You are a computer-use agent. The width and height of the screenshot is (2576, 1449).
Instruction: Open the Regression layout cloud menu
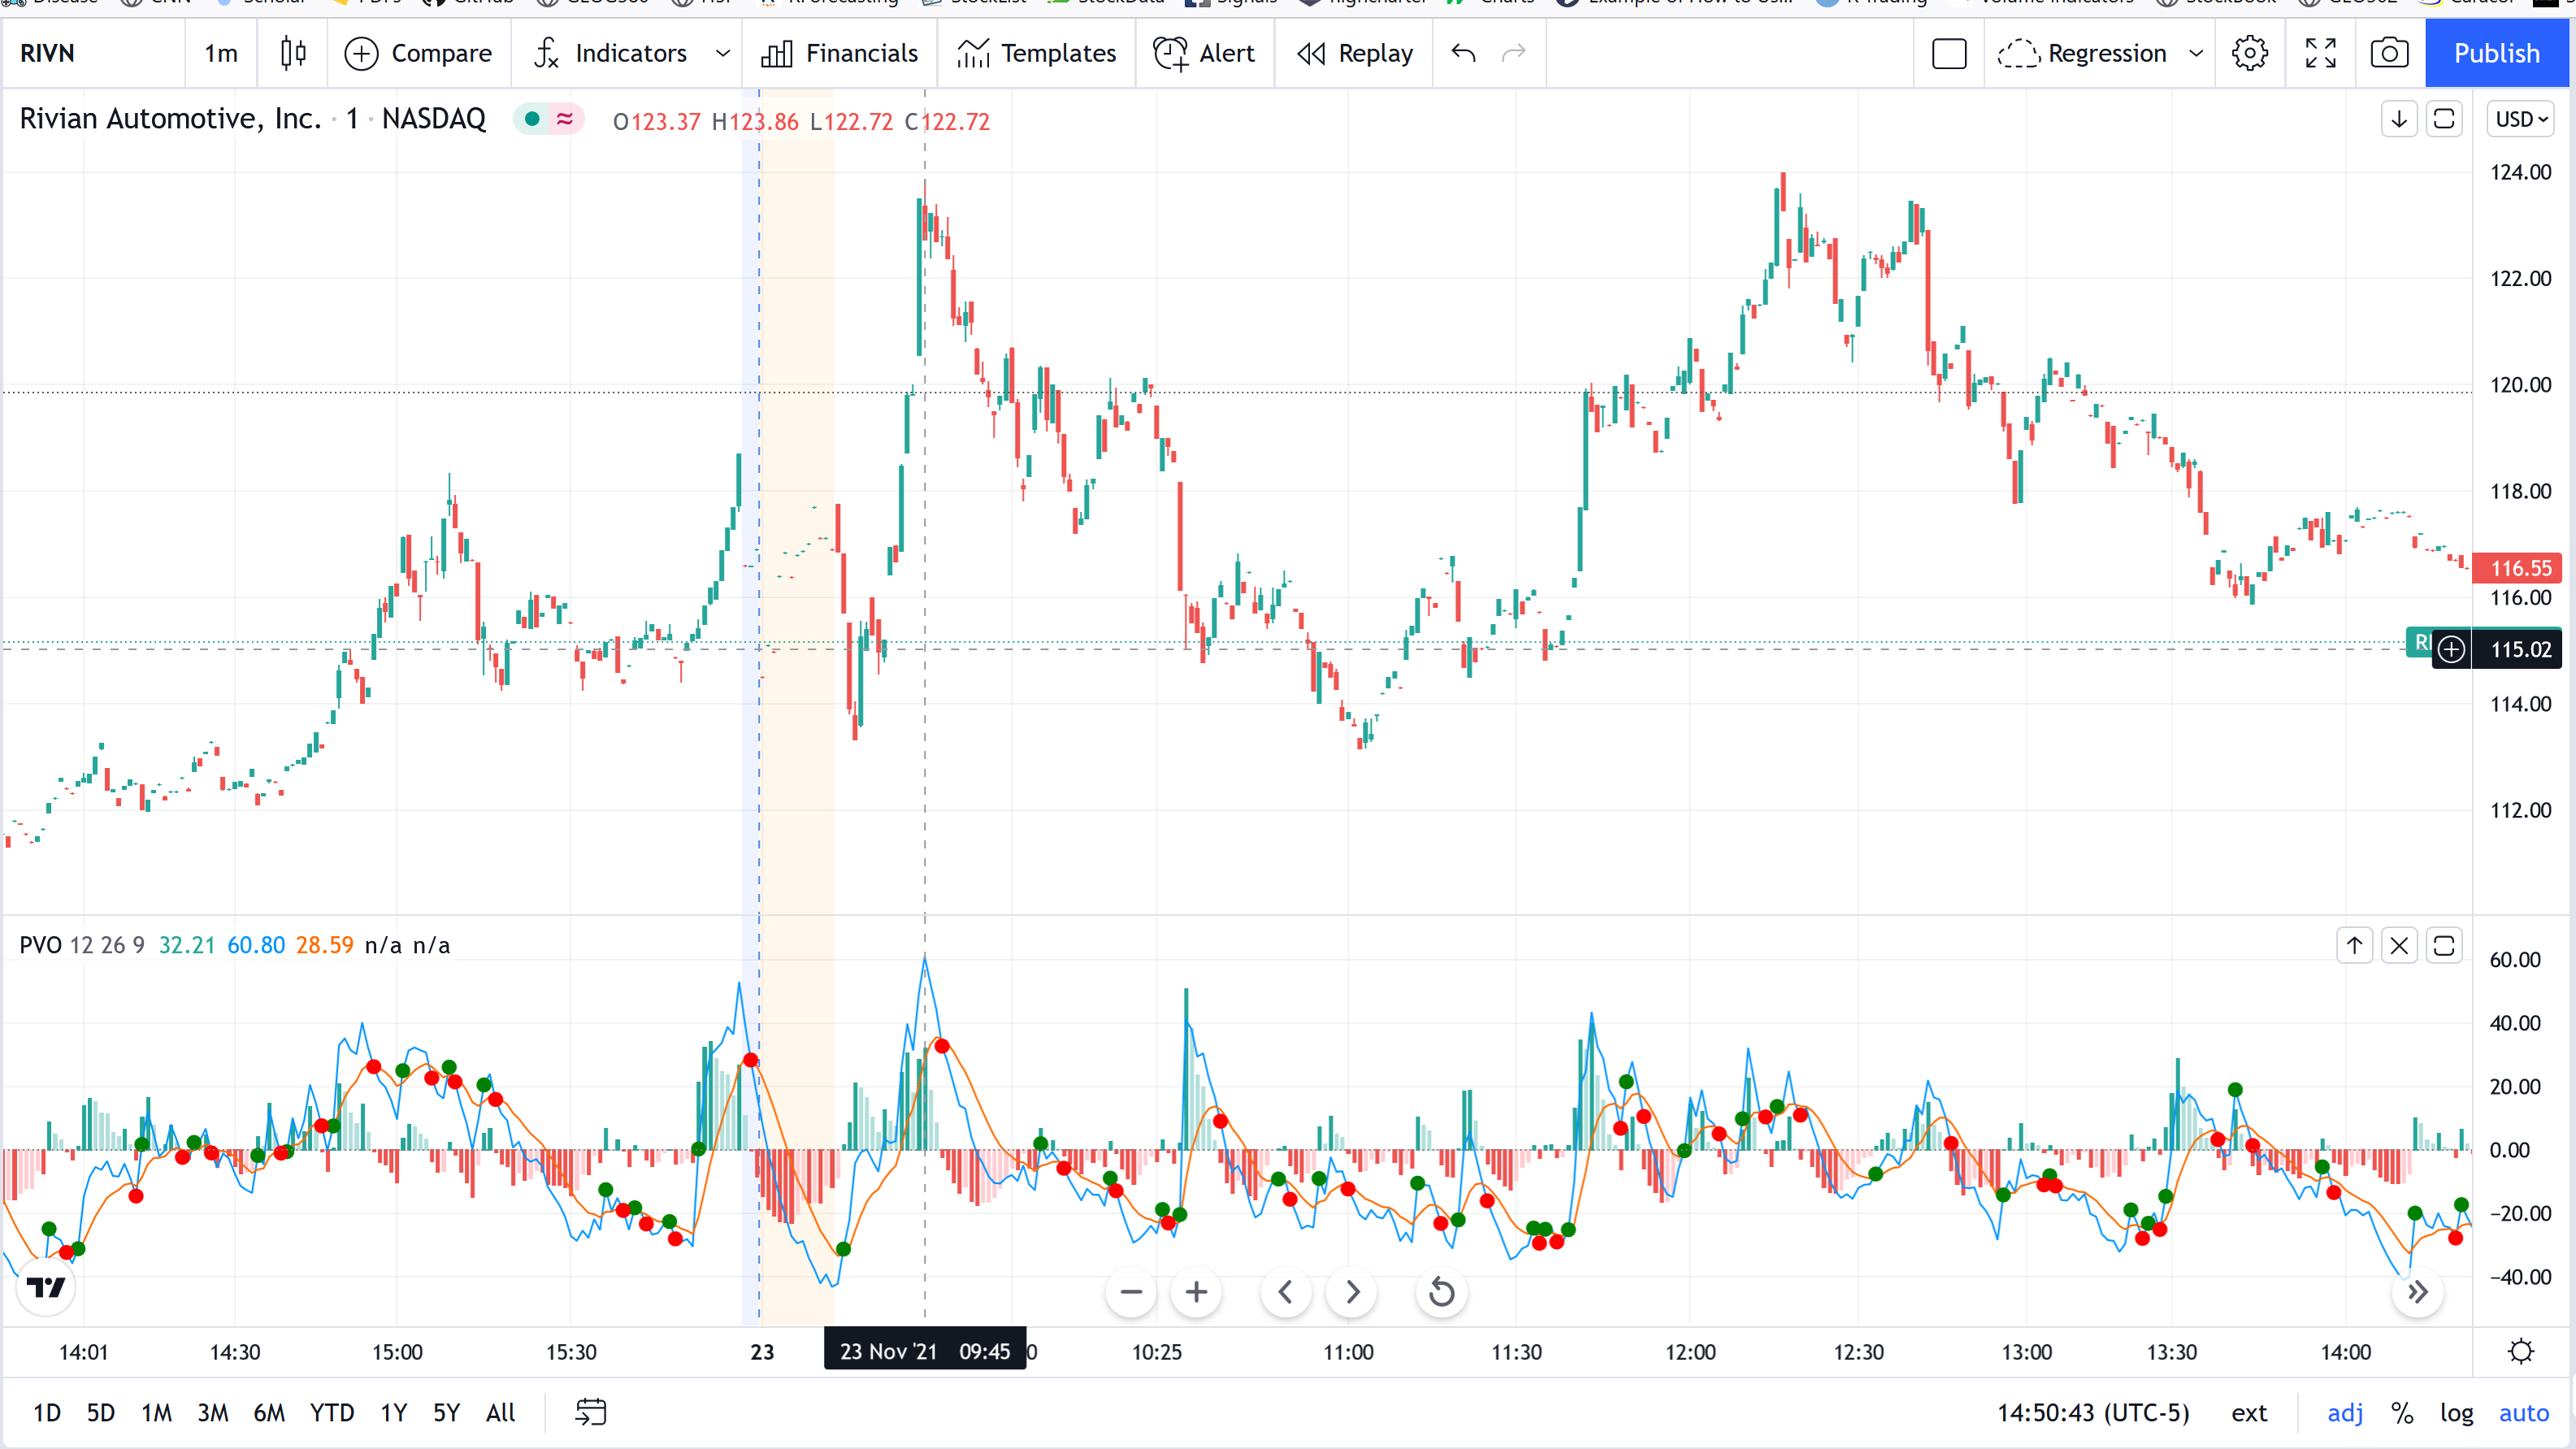[2082, 53]
